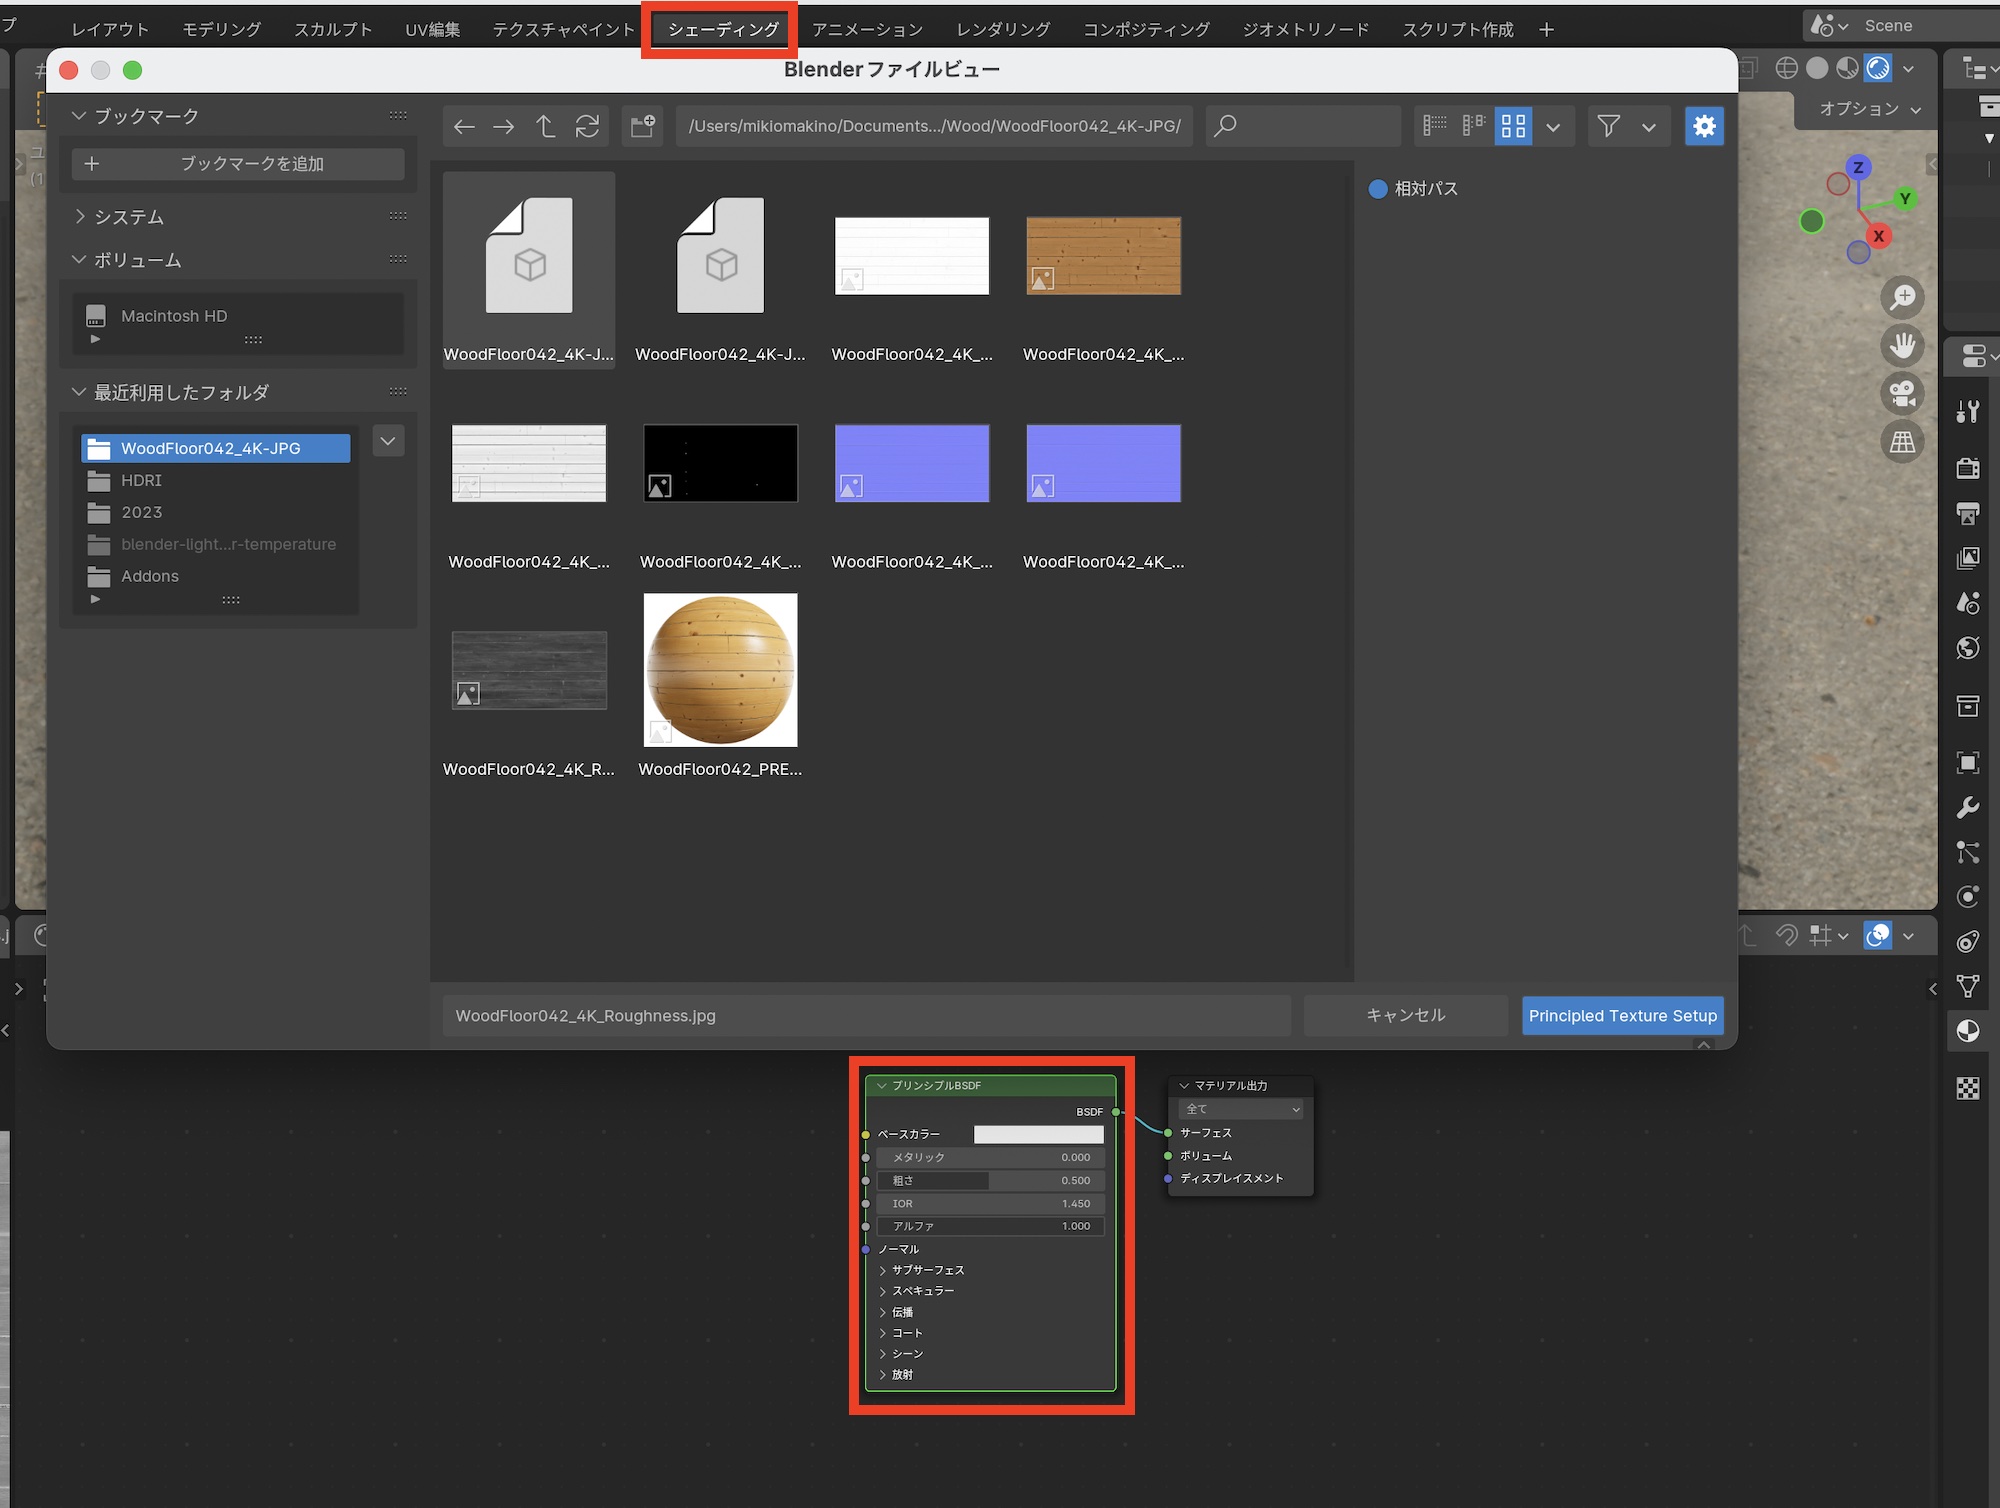Switch to thumbnail display mode icon
Screen dimensions: 2000x1508
tap(1513, 126)
